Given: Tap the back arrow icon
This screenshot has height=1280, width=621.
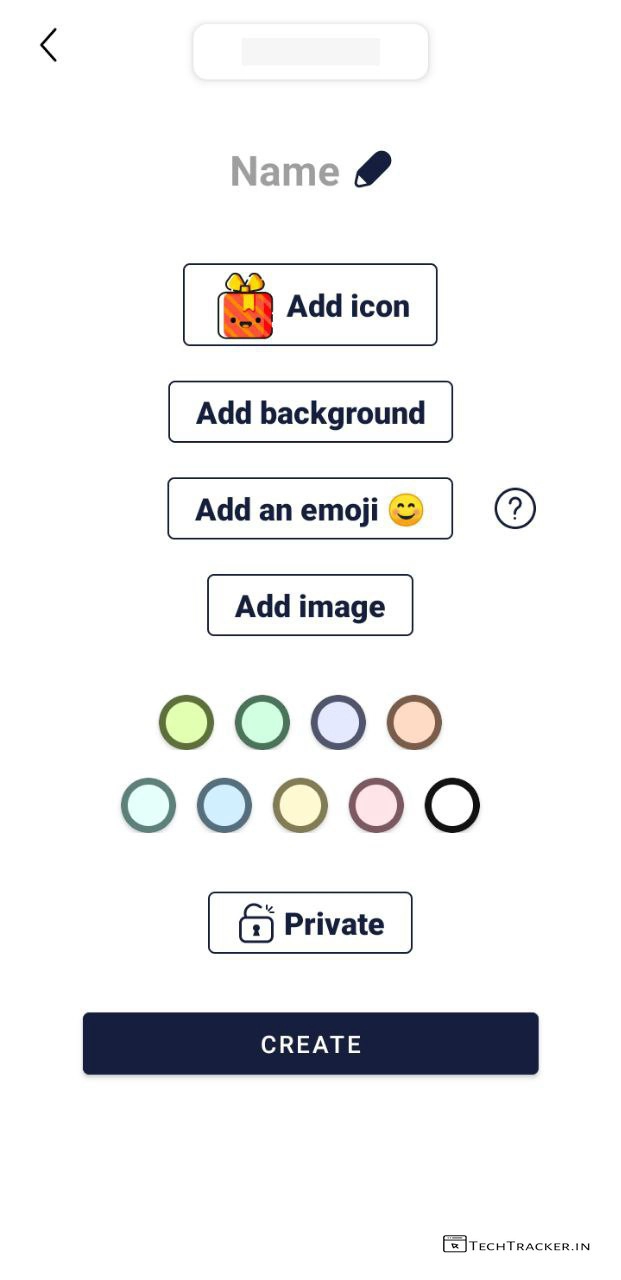Looking at the screenshot, I should pos(48,45).
